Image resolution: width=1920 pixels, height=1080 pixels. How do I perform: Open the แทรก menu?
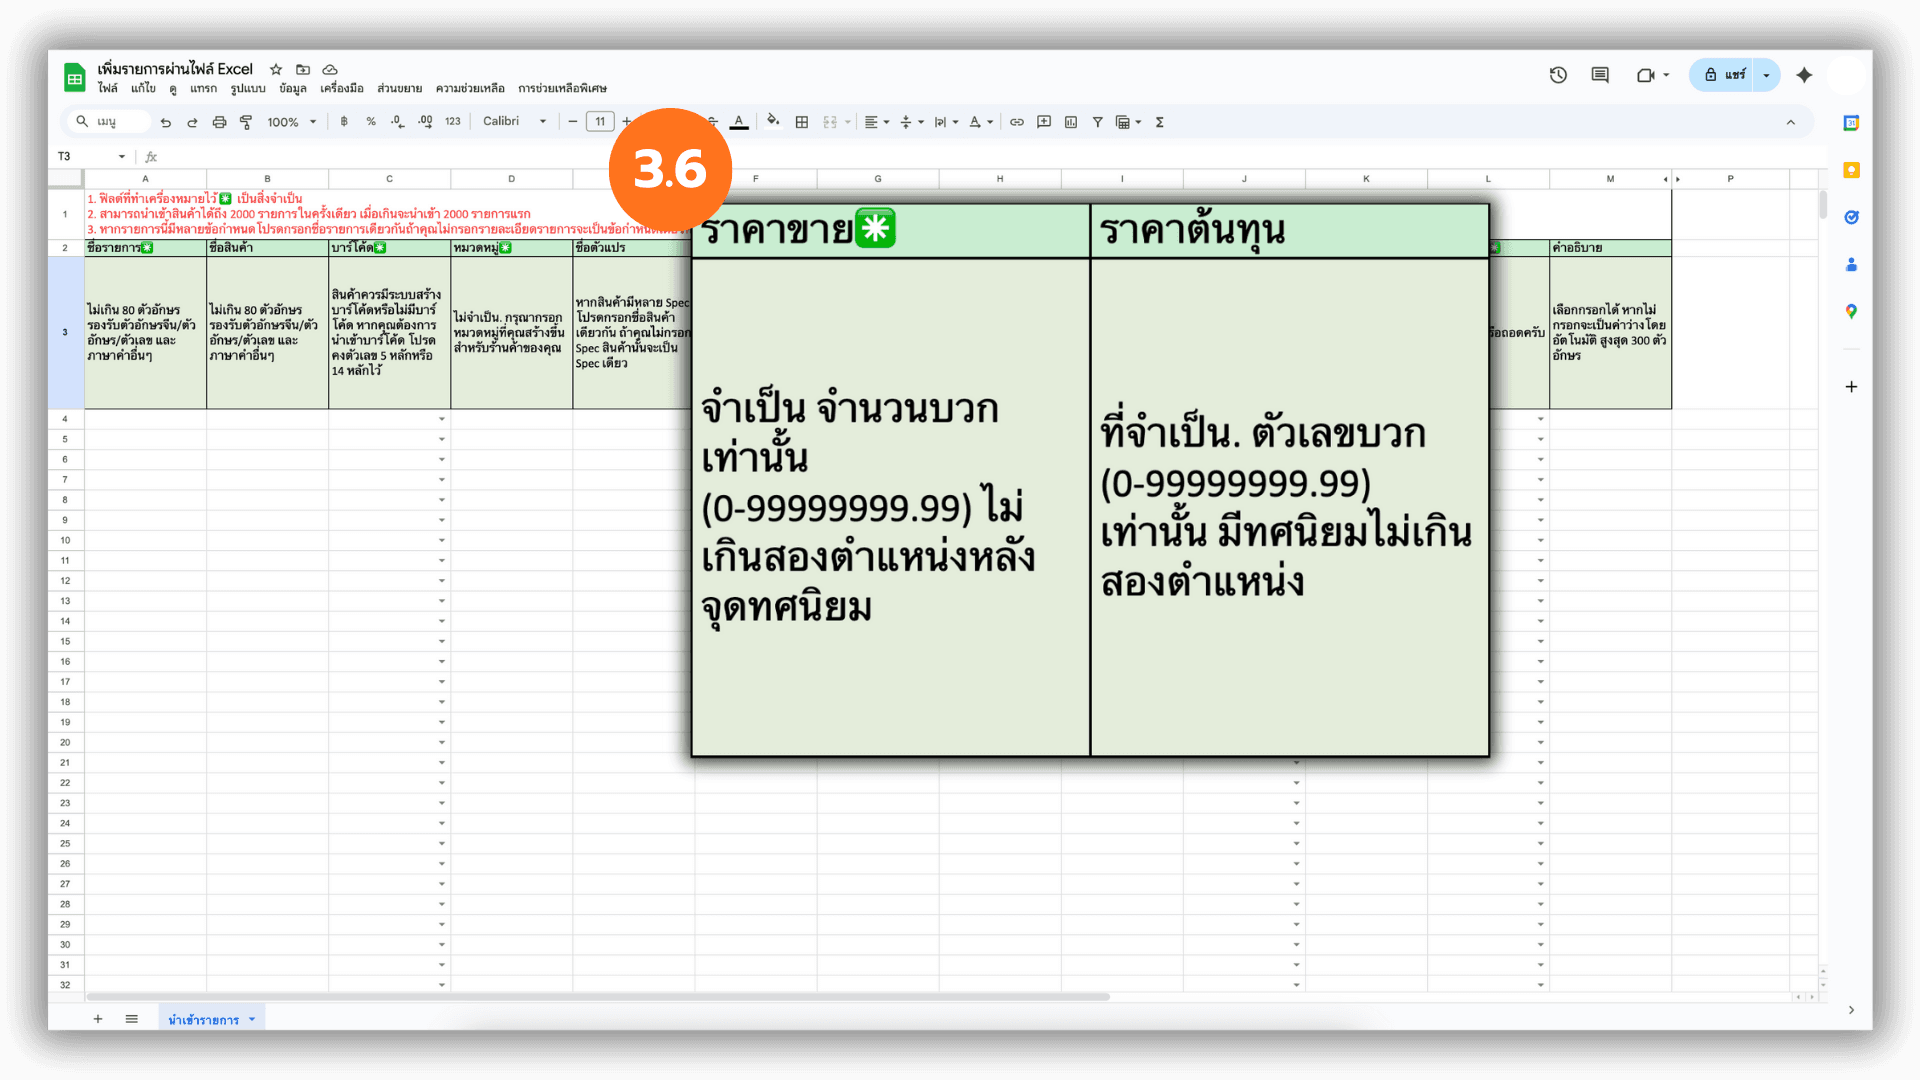[203, 88]
